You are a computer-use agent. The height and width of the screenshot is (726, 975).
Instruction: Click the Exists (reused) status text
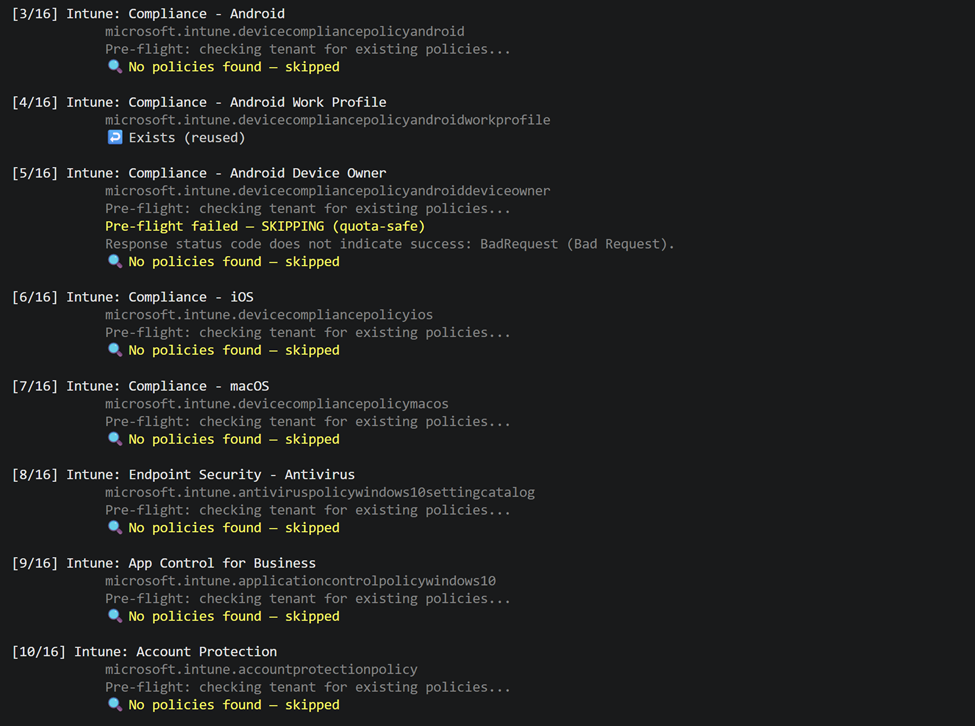(x=187, y=138)
